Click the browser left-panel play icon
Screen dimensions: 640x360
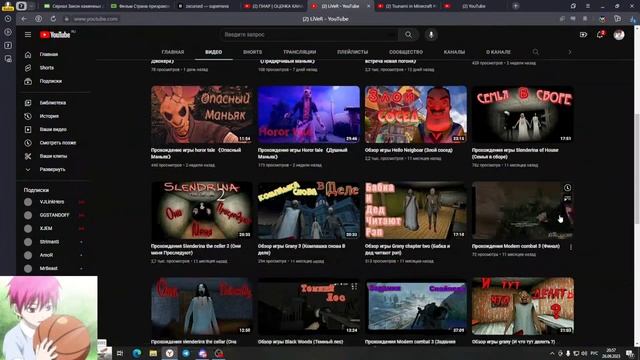tap(8, 32)
